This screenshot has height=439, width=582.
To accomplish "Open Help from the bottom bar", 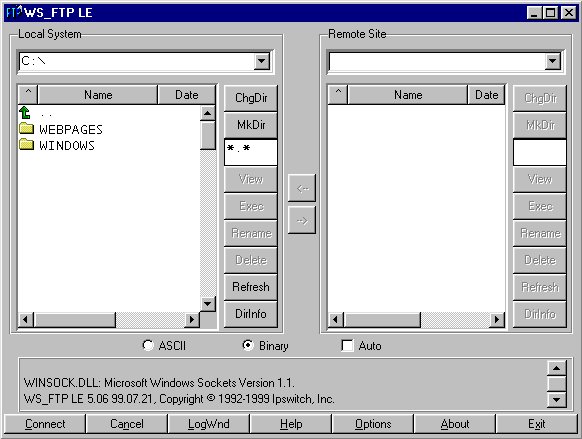I will click(x=291, y=424).
